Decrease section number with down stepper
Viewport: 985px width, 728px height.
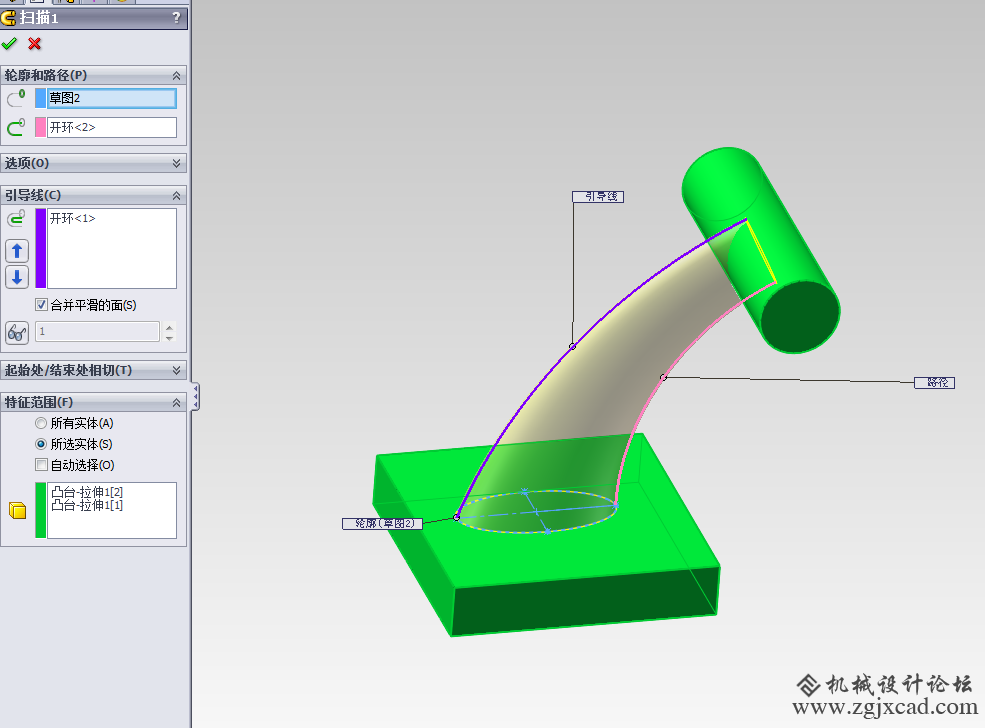[170, 337]
